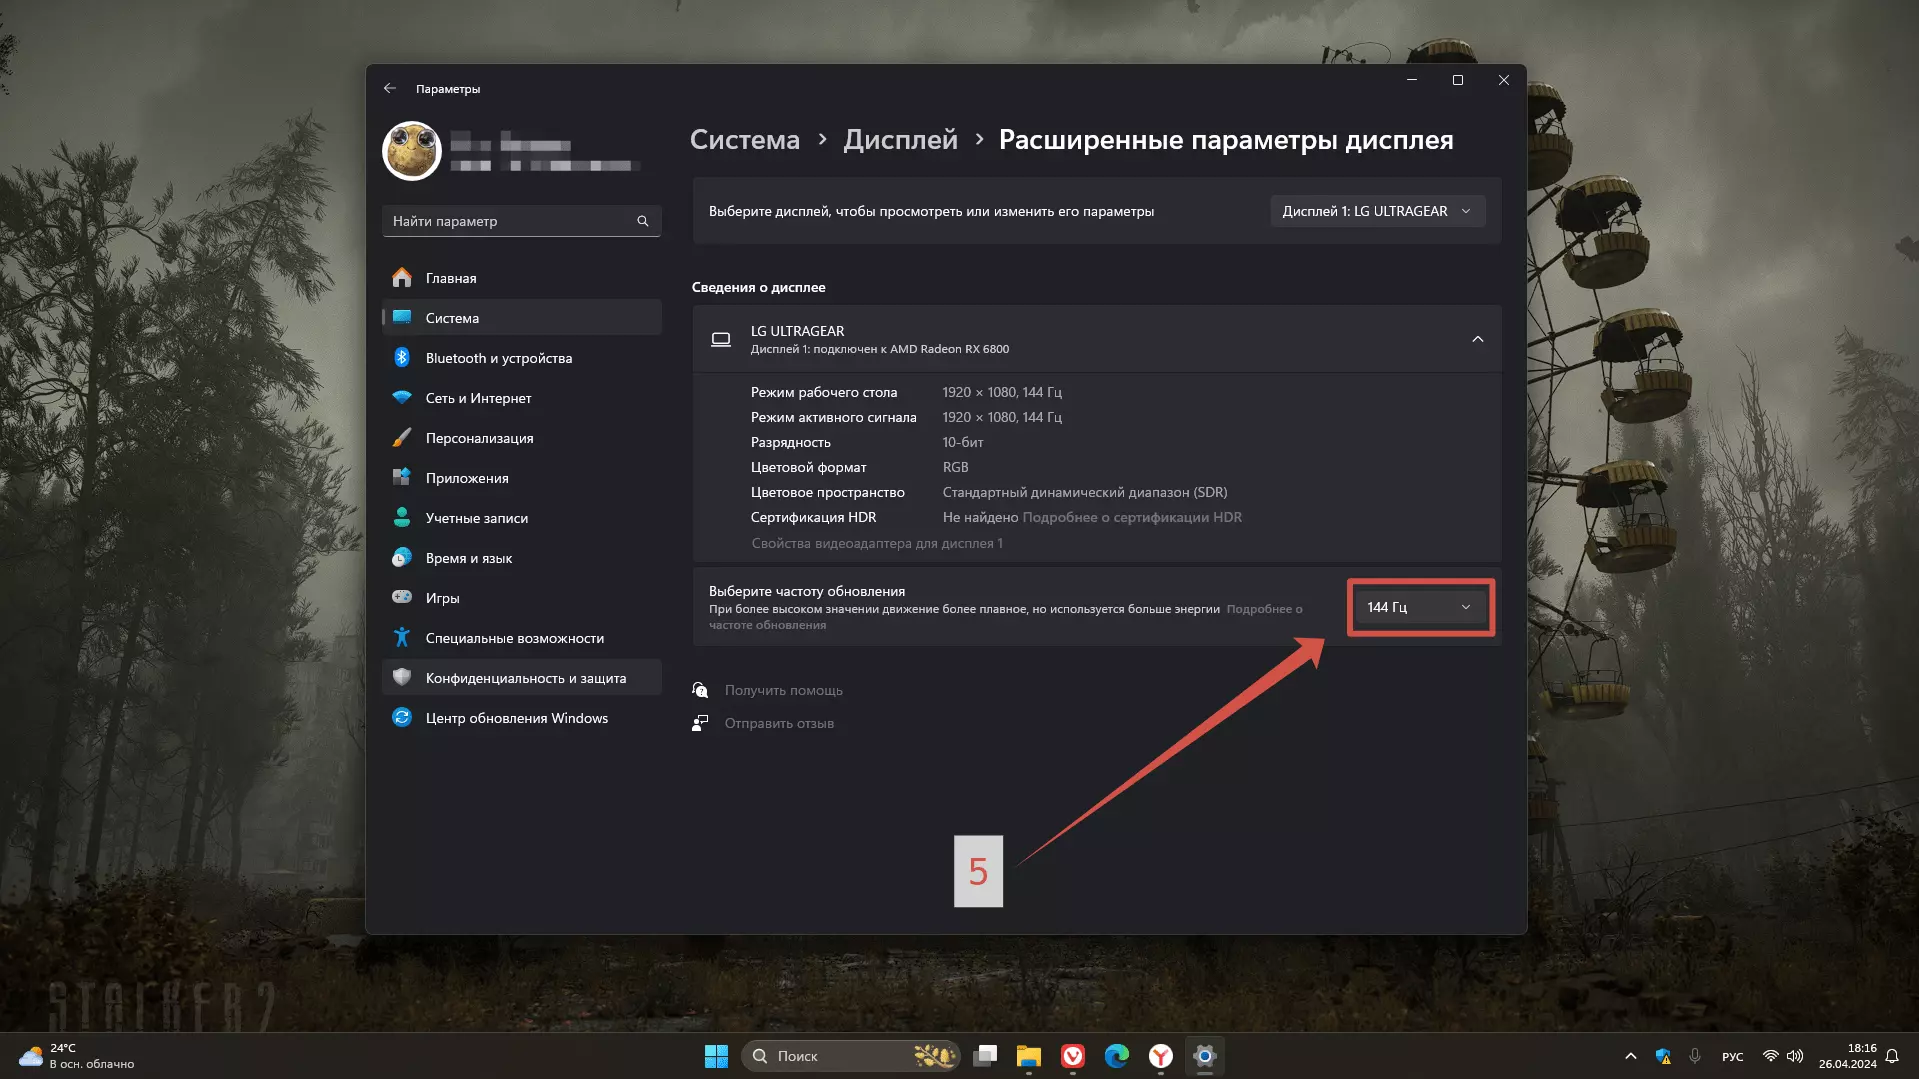This screenshot has height=1079, width=1919.
Task: Go to 'Сеть и Интернет' settings
Action: coord(521,398)
